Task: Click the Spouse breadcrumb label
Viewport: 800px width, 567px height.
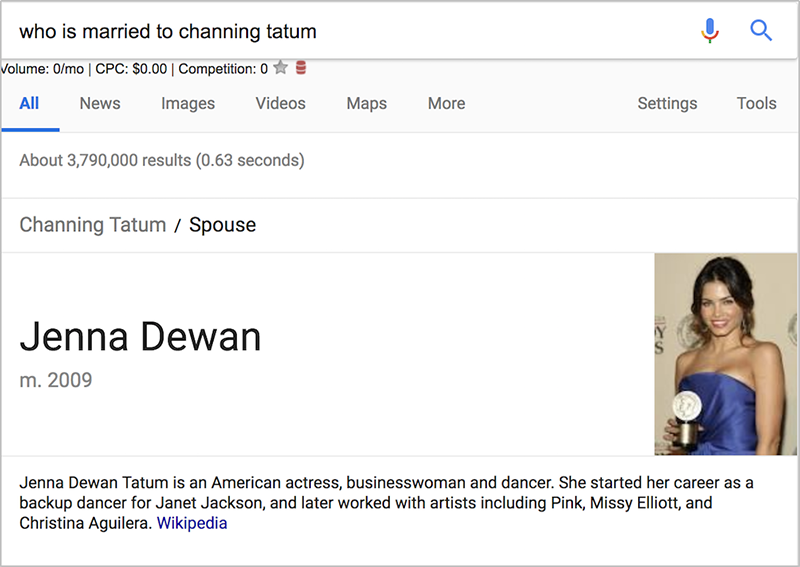Action: click(x=222, y=225)
